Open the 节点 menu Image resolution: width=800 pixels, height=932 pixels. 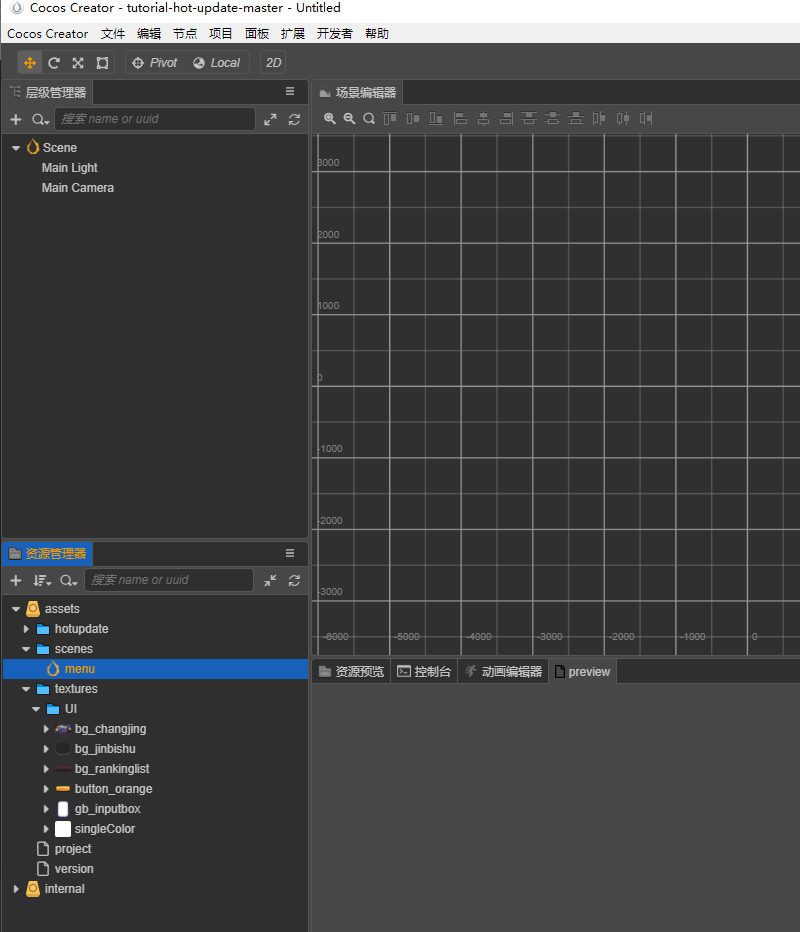click(185, 34)
